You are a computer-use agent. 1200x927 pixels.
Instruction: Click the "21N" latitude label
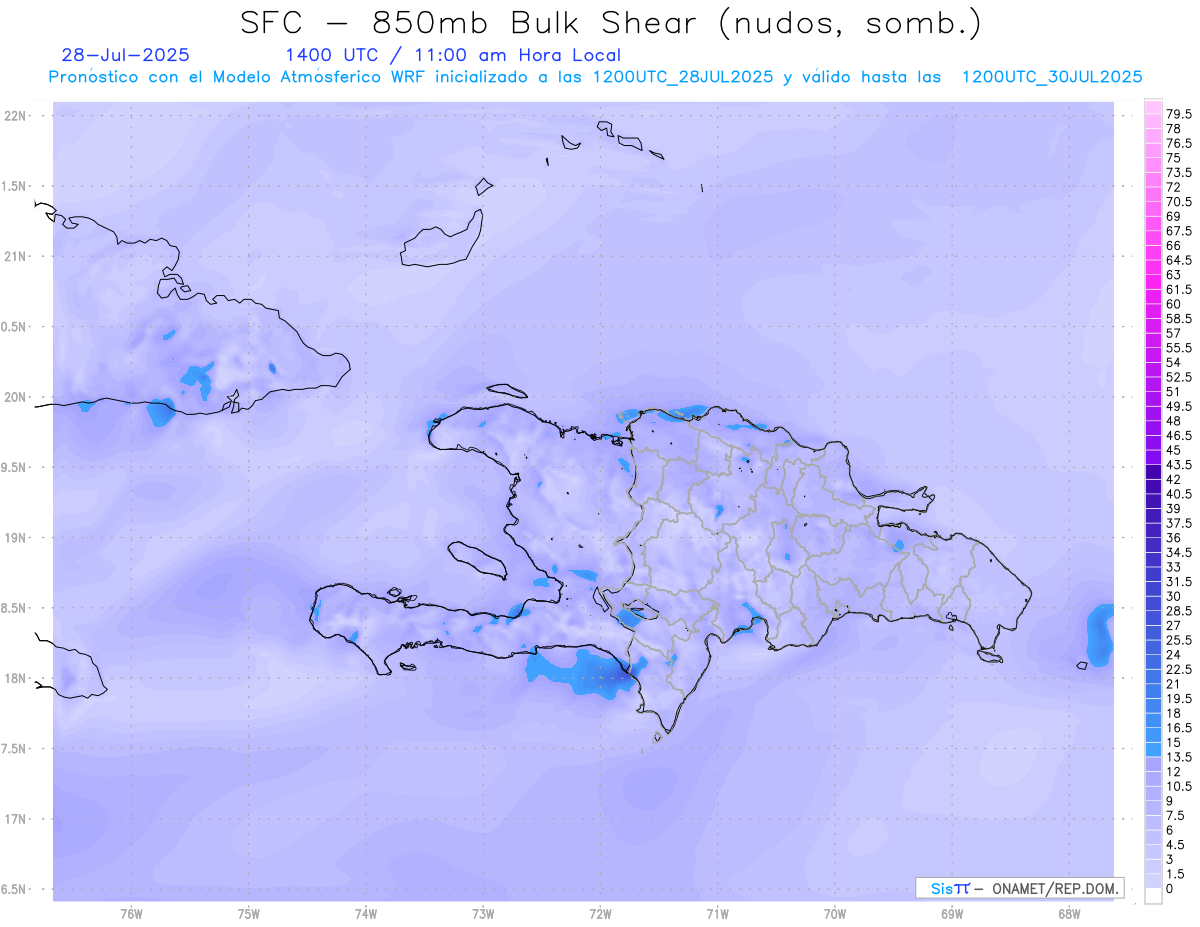coord(15,256)
